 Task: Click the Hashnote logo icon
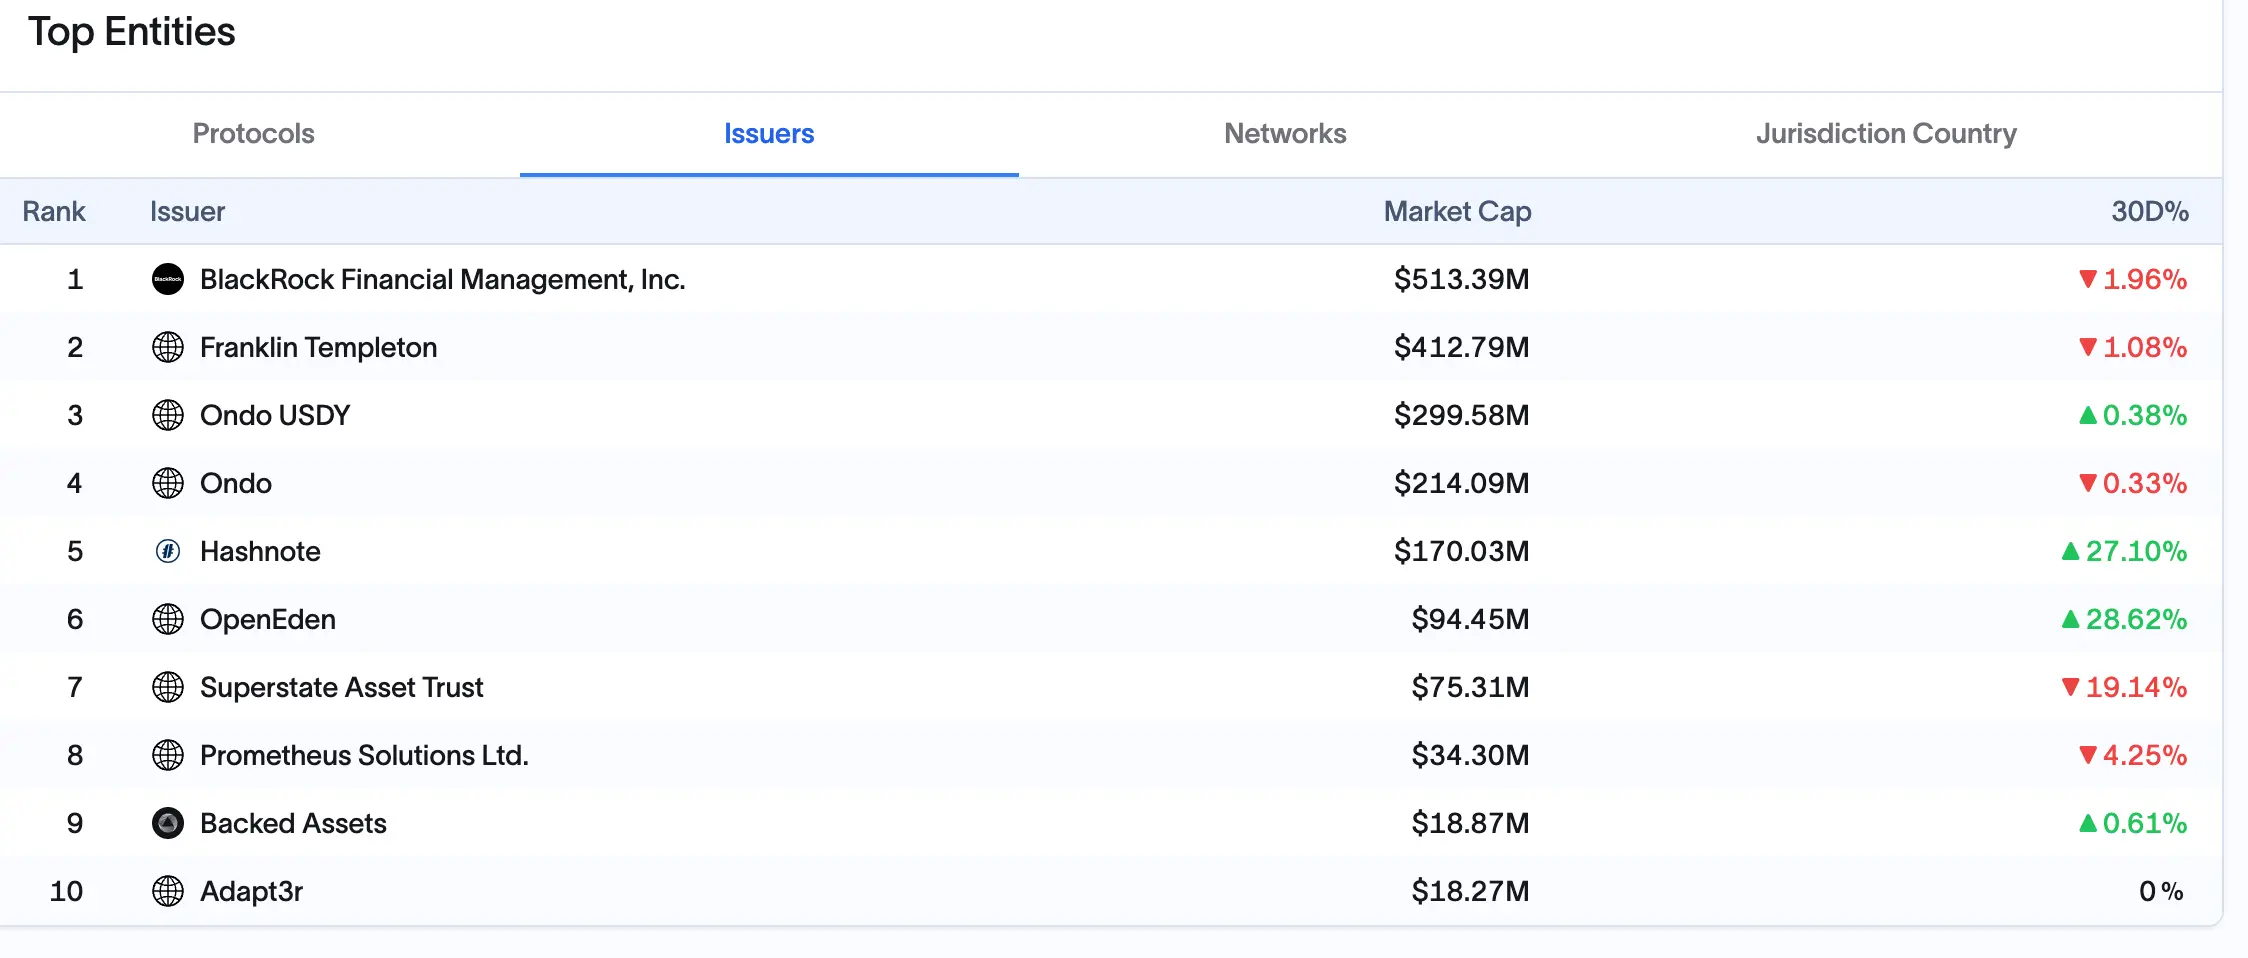168,551
